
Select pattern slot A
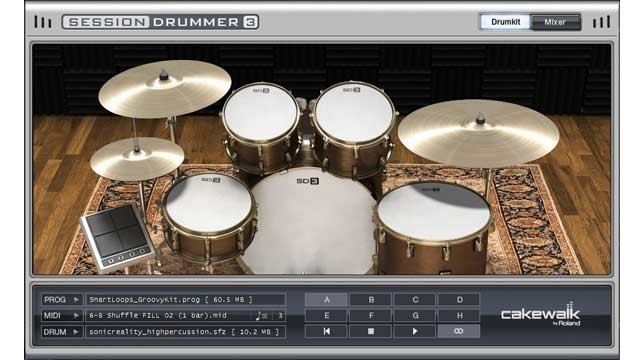click(x=326, y=300)
